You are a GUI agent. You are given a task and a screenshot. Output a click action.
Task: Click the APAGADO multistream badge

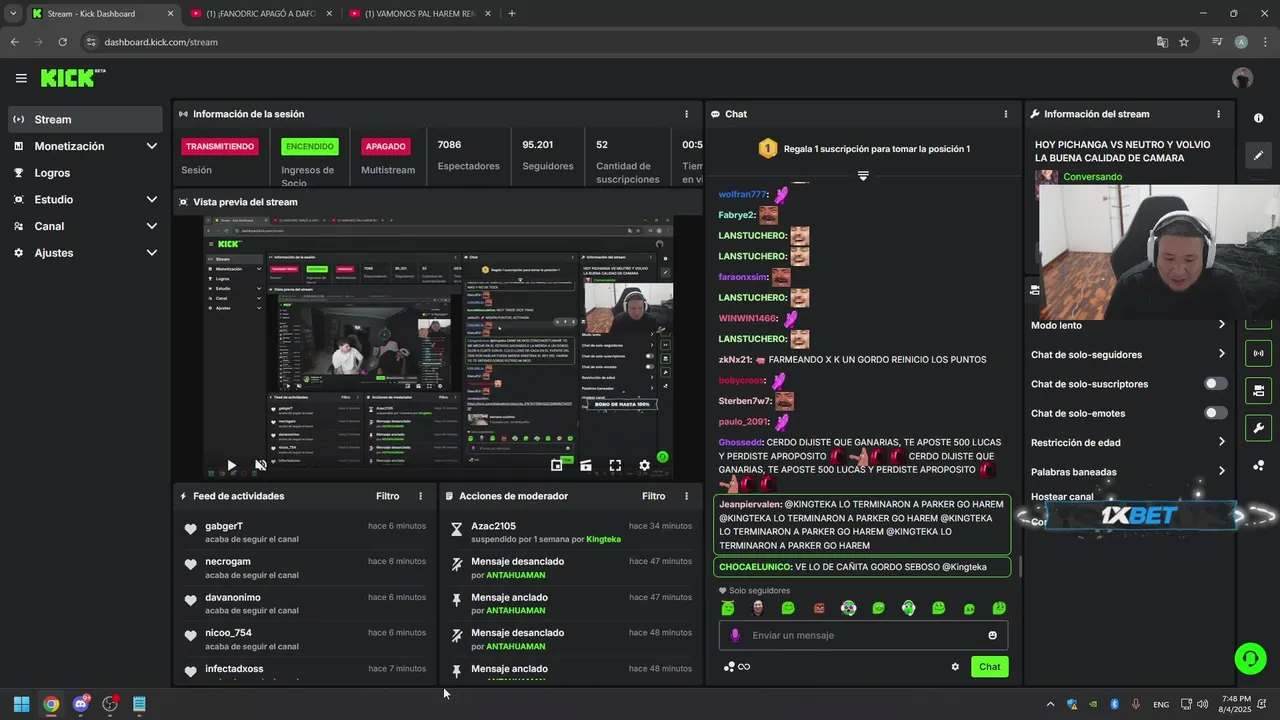point(385,146)
